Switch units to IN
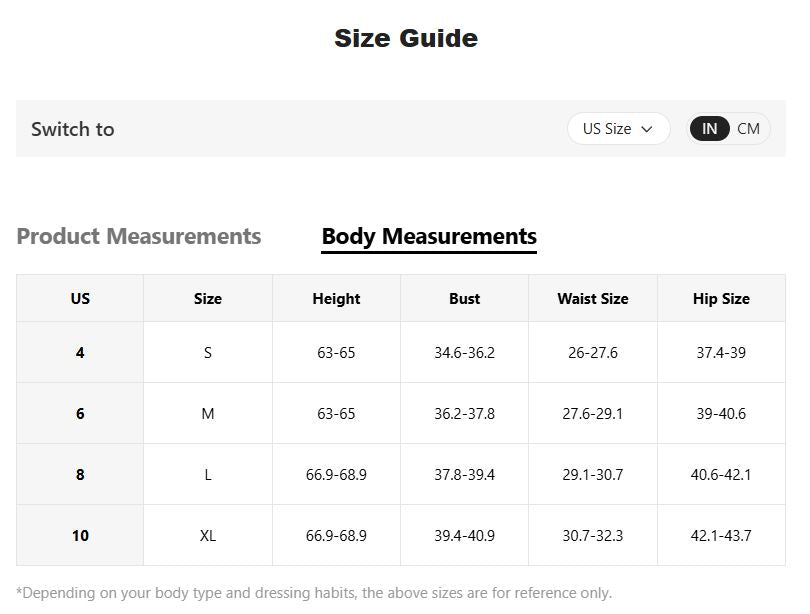 [x=709, y=129]
